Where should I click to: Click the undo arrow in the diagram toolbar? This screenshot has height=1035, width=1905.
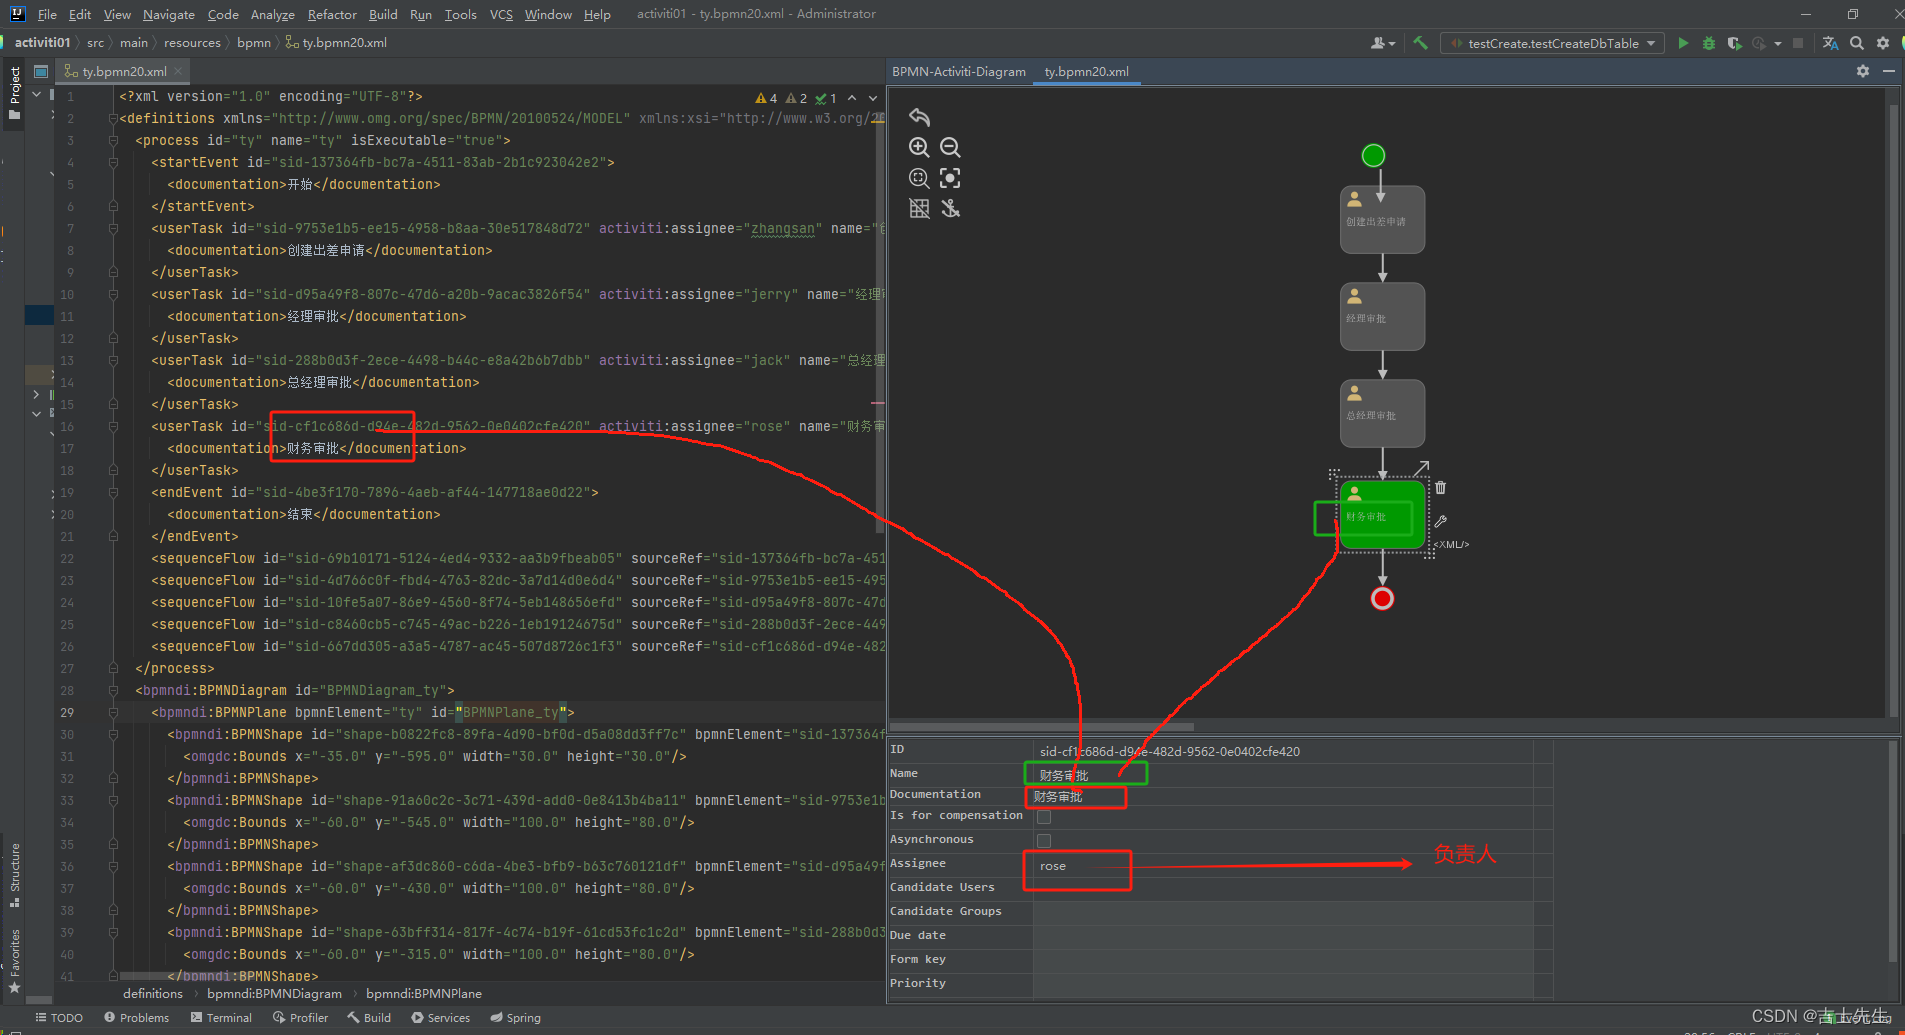[x=919, y=117]
